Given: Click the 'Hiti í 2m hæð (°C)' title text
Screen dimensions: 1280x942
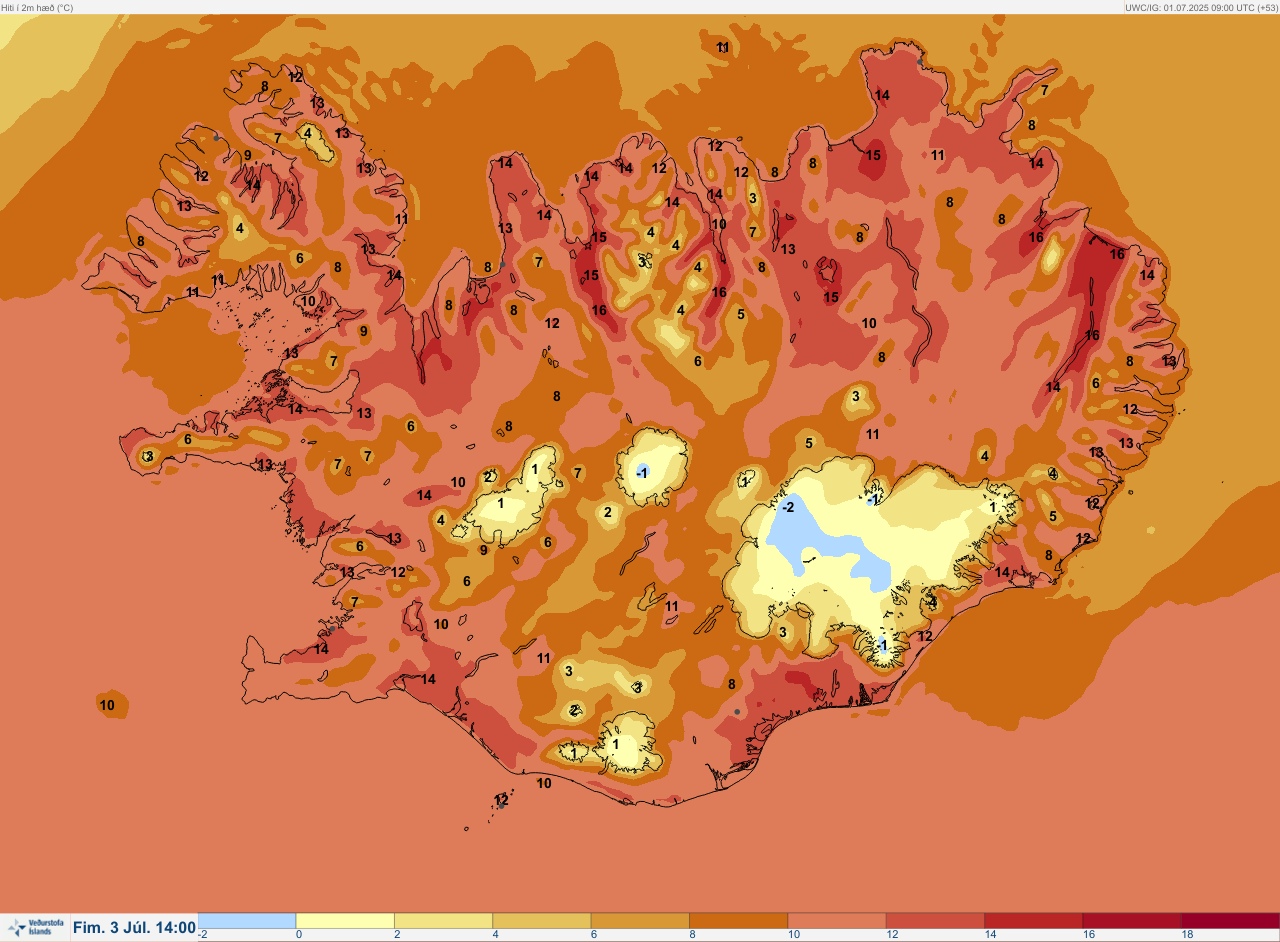Looking at the screenshot, I should pos(37,7).
